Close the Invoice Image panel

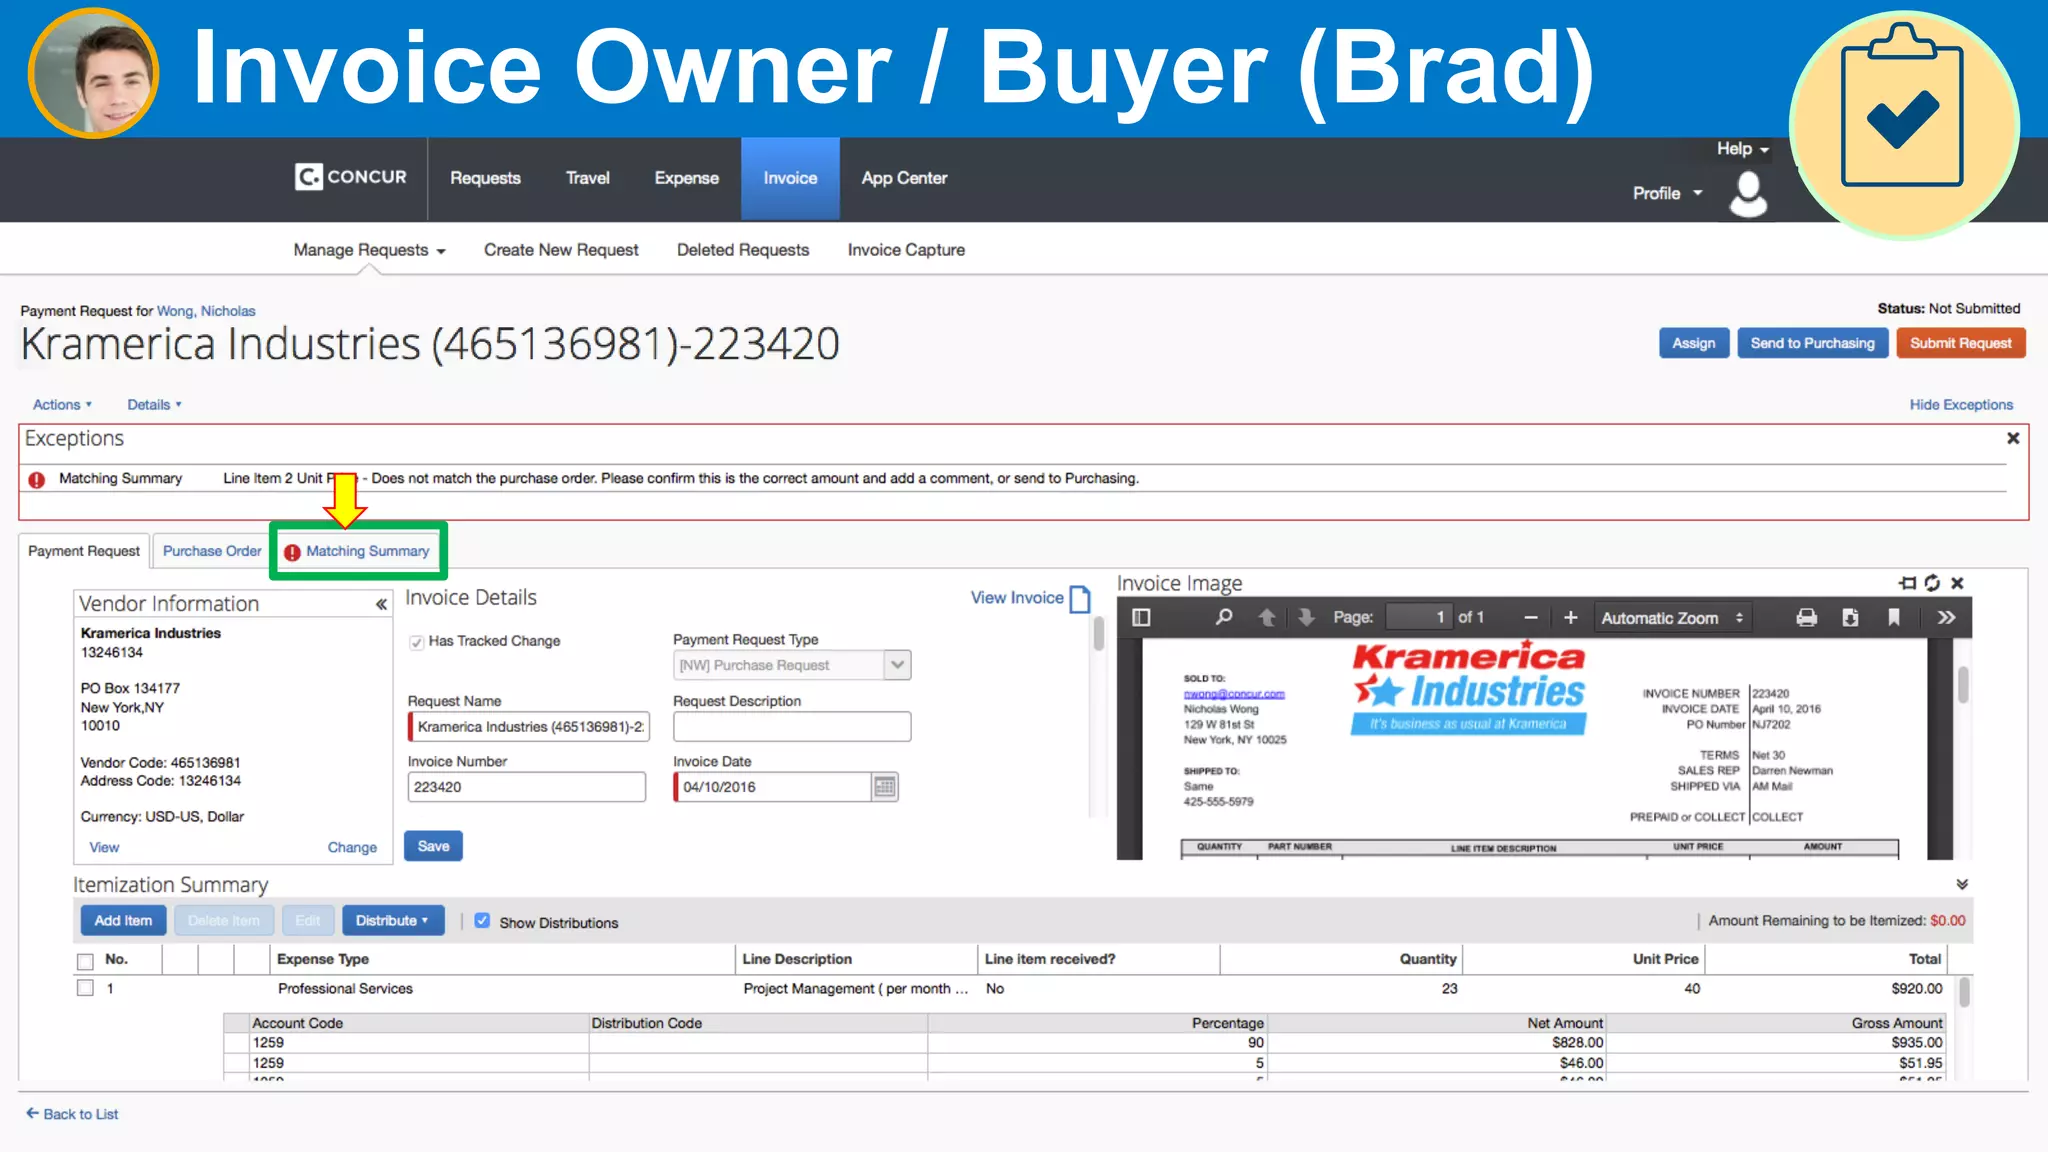pos(1958,583)
